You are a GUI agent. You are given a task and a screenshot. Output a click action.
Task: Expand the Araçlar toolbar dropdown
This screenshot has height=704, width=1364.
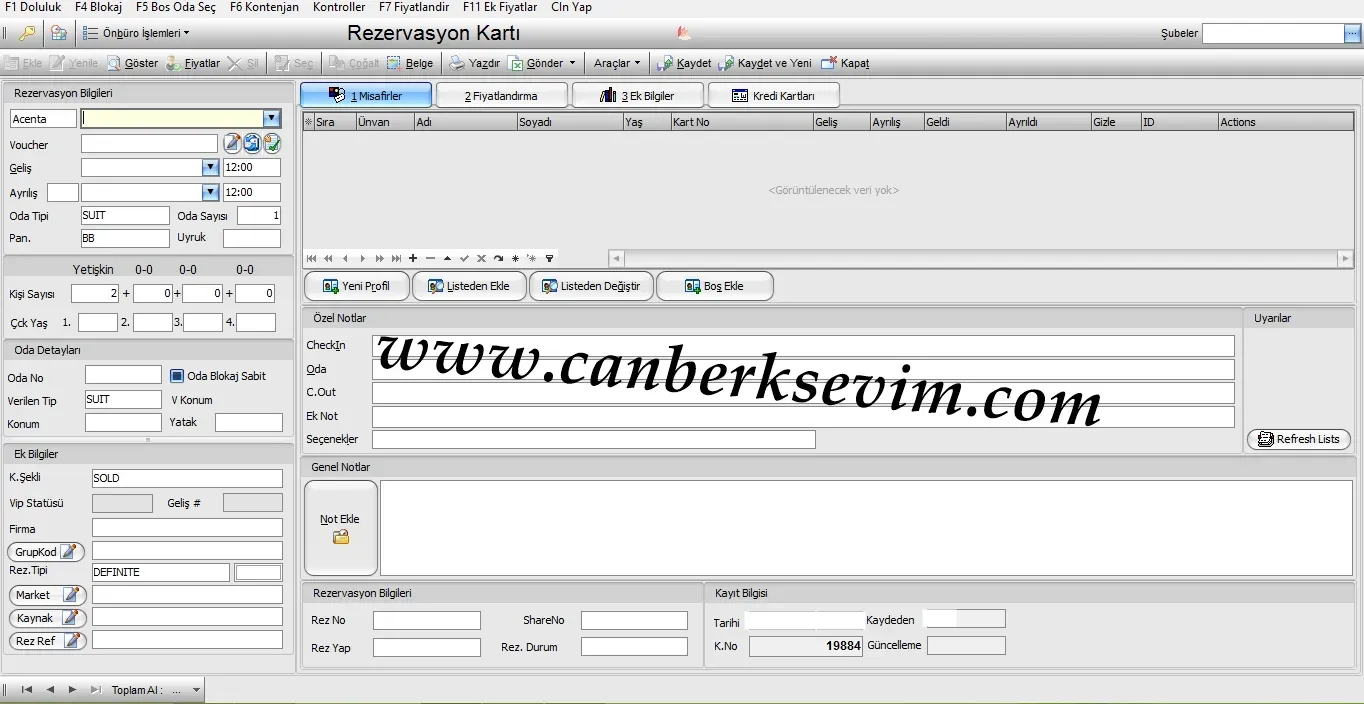[617, 63]
